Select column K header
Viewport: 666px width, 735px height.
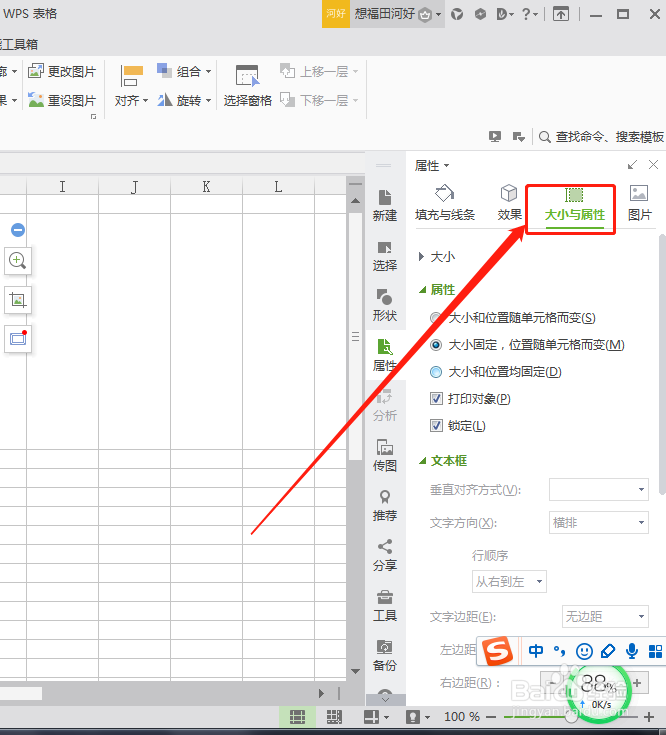click(x=206, y=187)
